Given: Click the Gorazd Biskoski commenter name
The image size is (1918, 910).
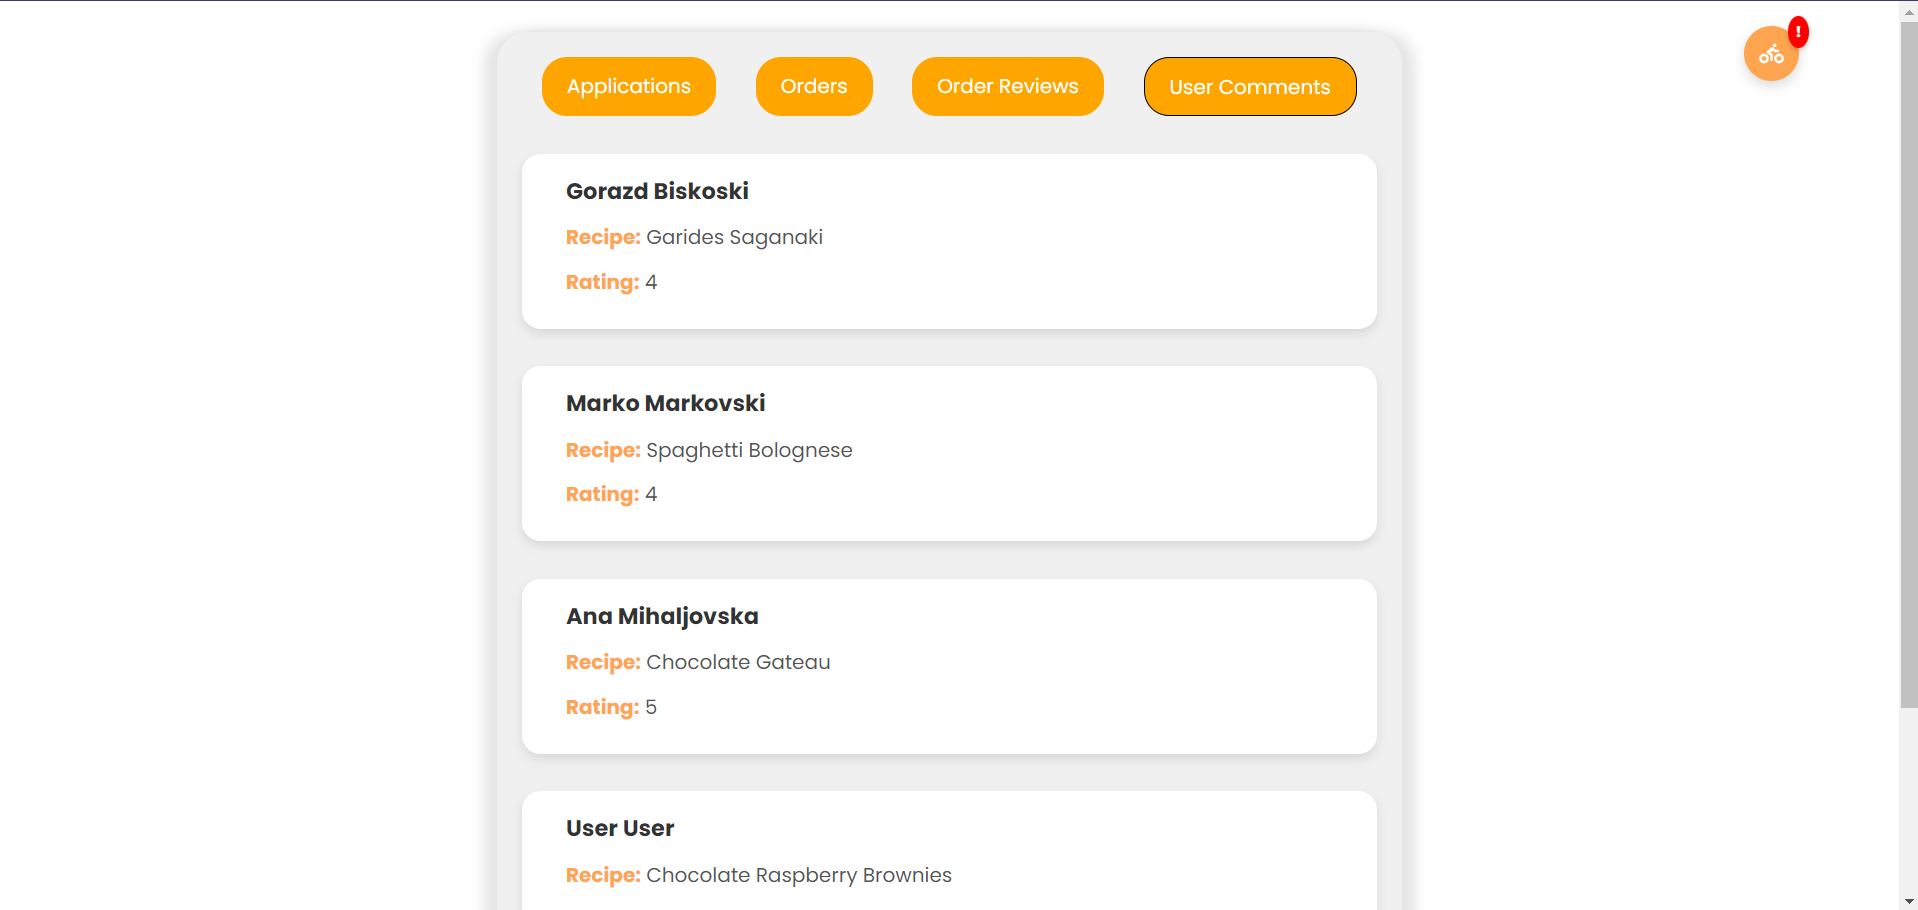Looking at the screenshot, I should [x=657, y=191].
